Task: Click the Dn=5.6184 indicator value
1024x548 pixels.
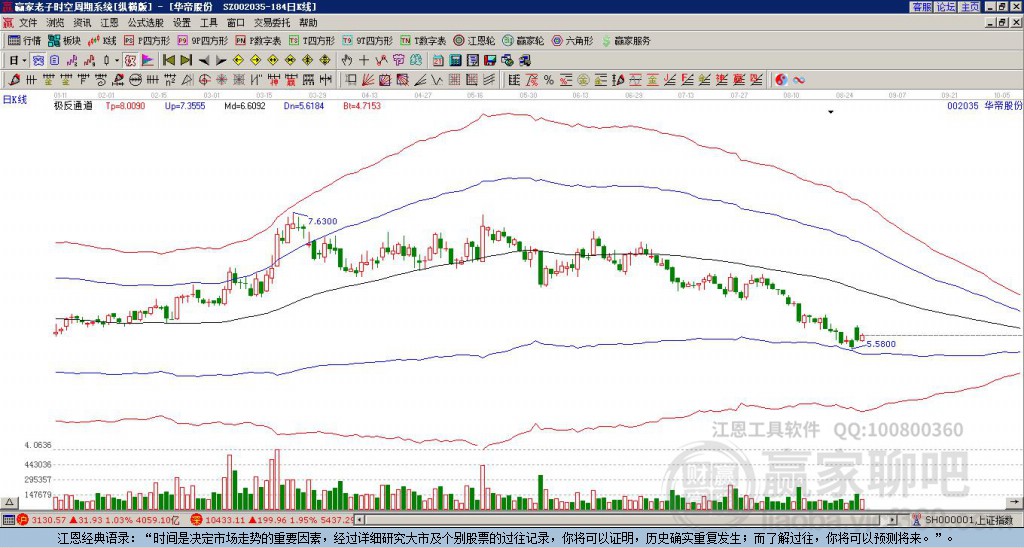Action: click(x=304, y=106)
